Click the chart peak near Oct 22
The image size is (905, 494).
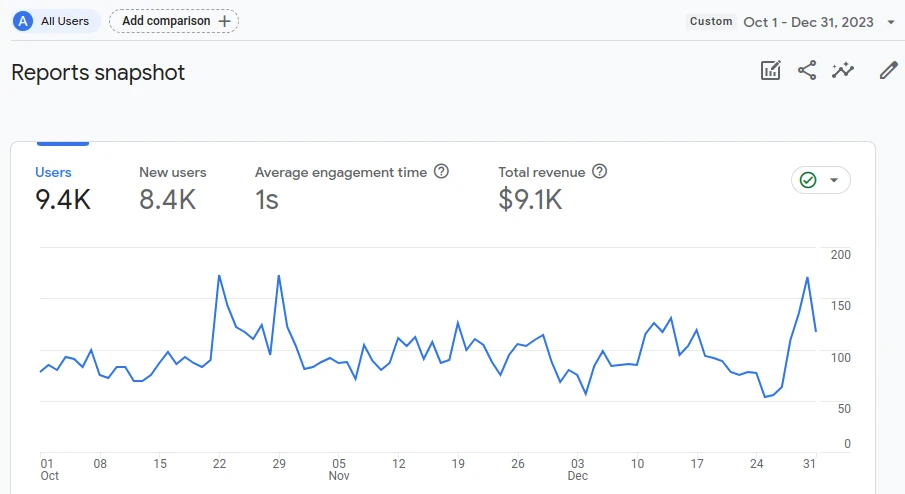tap(219, 276)
